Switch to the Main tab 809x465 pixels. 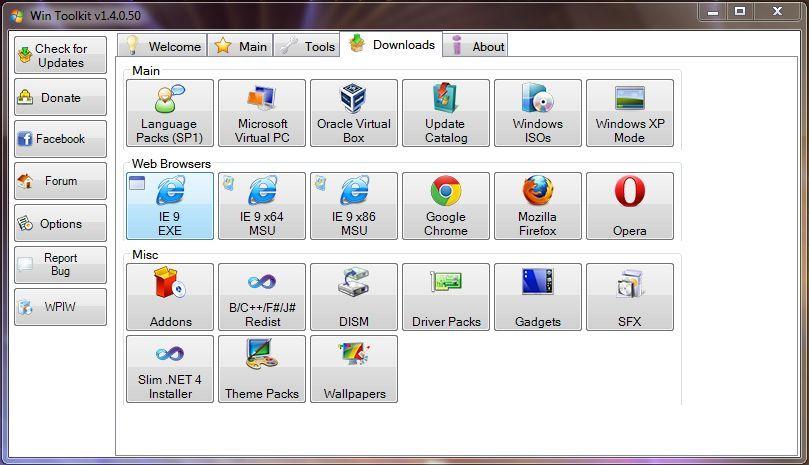240,45
